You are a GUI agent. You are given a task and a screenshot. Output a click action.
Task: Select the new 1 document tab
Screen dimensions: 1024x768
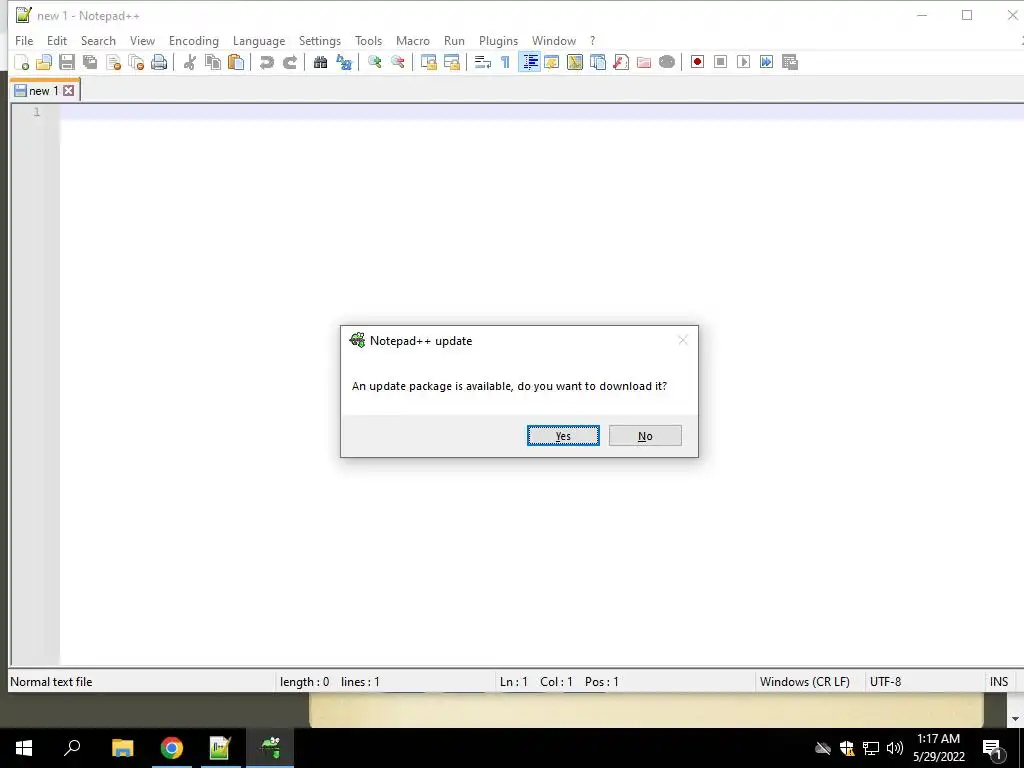click(44, 91)
